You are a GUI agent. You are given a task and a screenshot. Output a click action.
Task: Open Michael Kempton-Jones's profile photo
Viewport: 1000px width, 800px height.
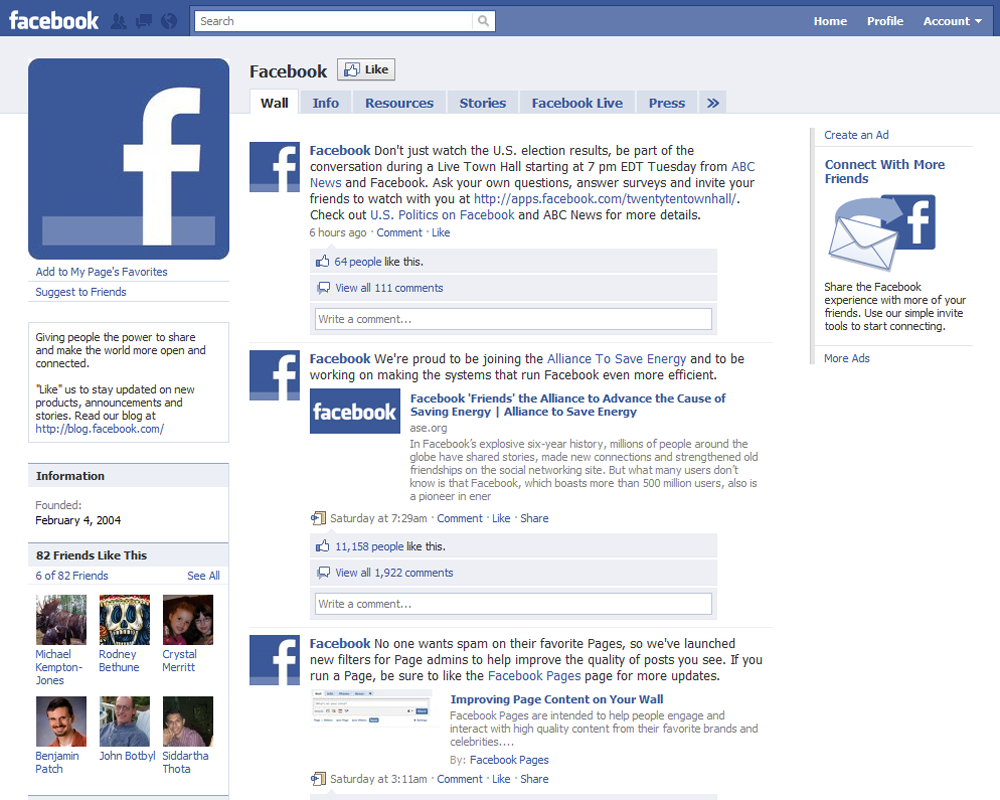[61, 620]
